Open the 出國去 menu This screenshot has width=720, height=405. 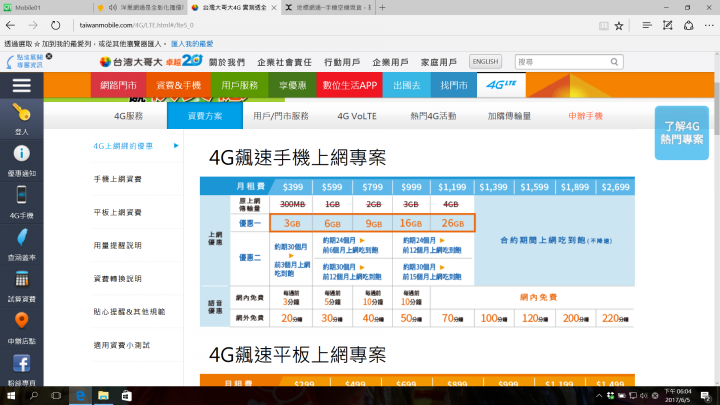pyautogui.click(x=406, y=85)
